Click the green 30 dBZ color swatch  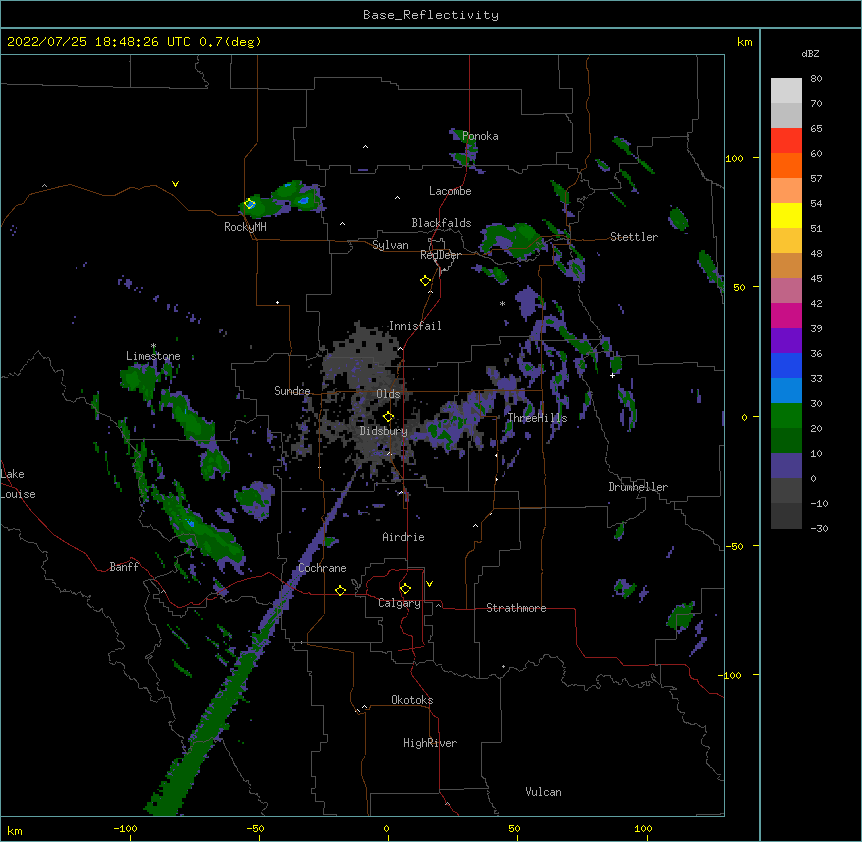point(786,416)
